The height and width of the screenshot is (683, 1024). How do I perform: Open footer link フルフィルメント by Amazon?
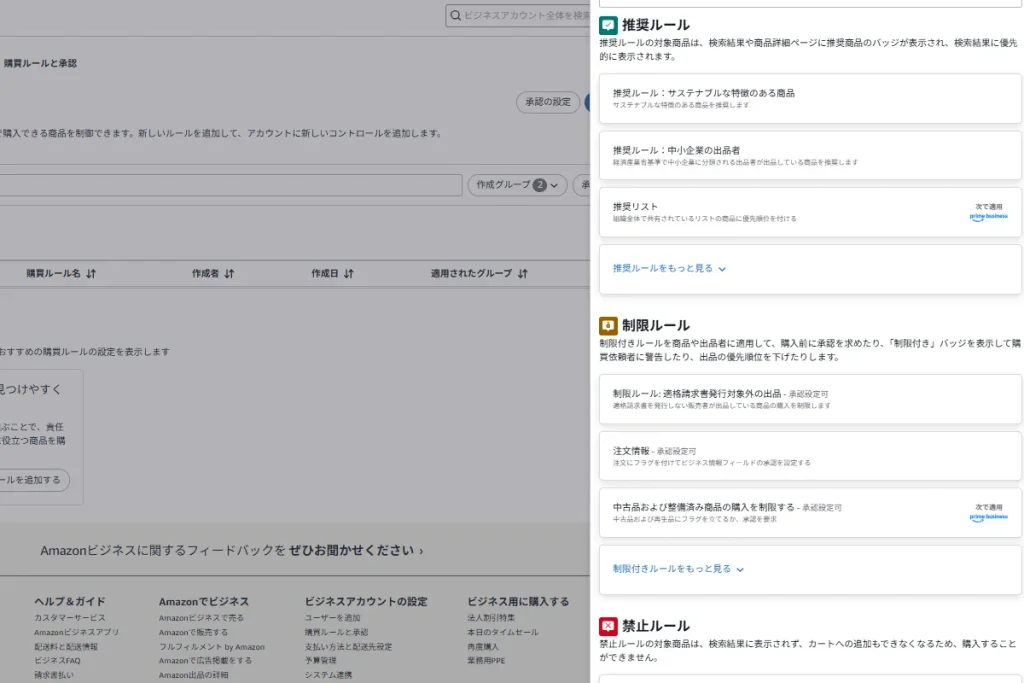pyautogui.click(x=212, y=646)
